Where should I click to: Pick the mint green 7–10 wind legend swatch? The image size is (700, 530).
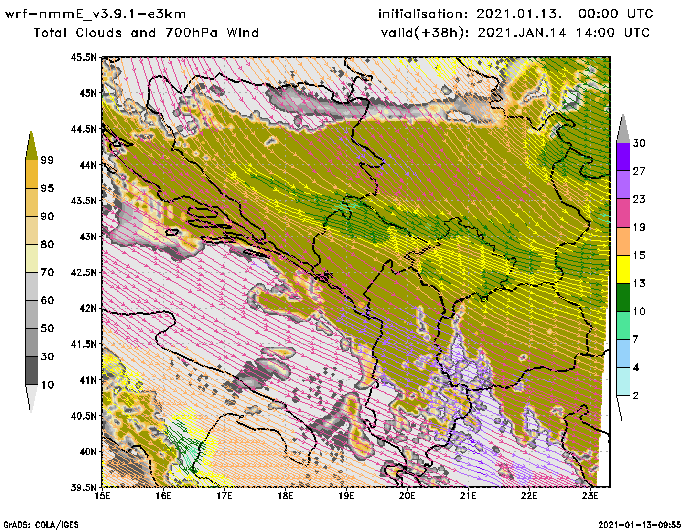[x=623, y=326]
